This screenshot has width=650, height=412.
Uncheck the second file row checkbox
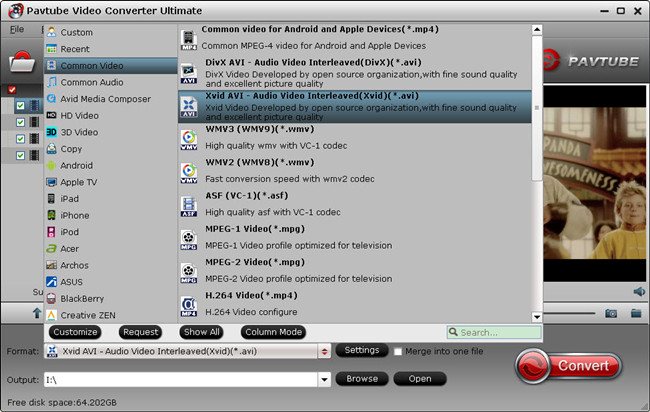click(20, 122)
